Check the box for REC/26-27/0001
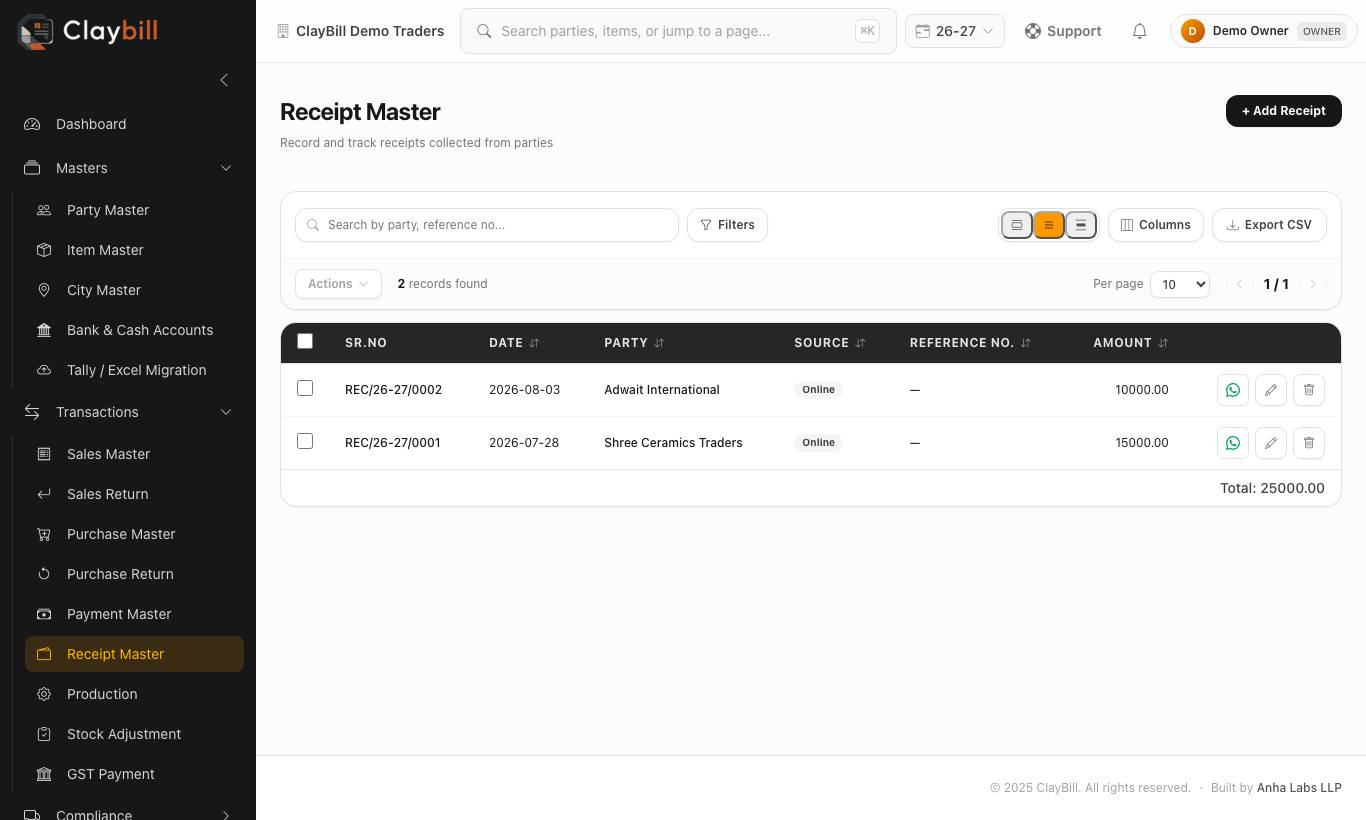 305,441
